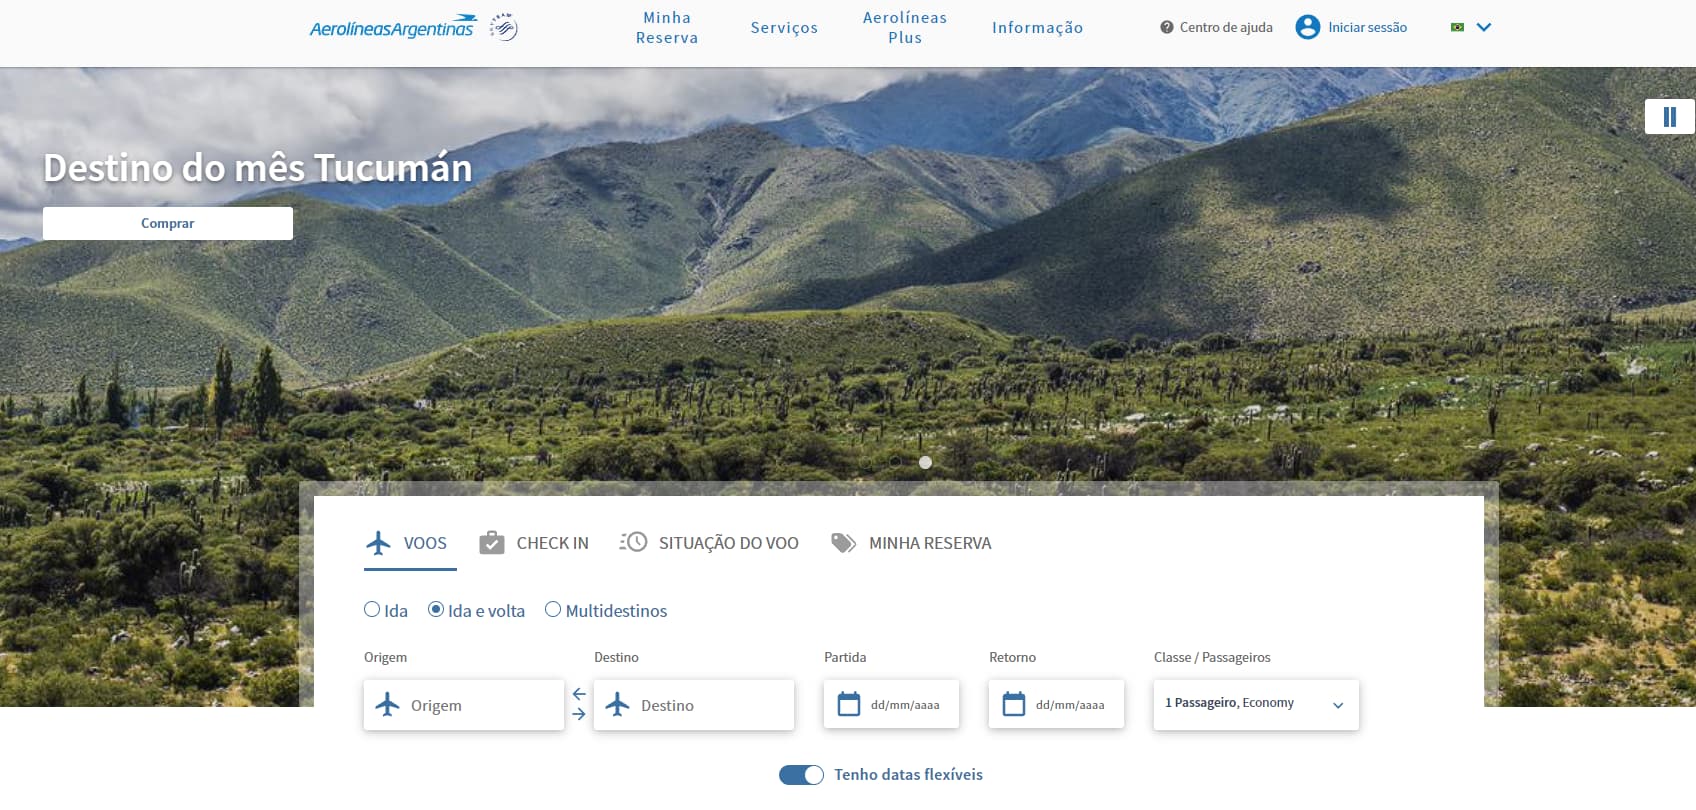Open the Retorno calendar icon
Viewport: 1696px width, 810px height.
1014,704
